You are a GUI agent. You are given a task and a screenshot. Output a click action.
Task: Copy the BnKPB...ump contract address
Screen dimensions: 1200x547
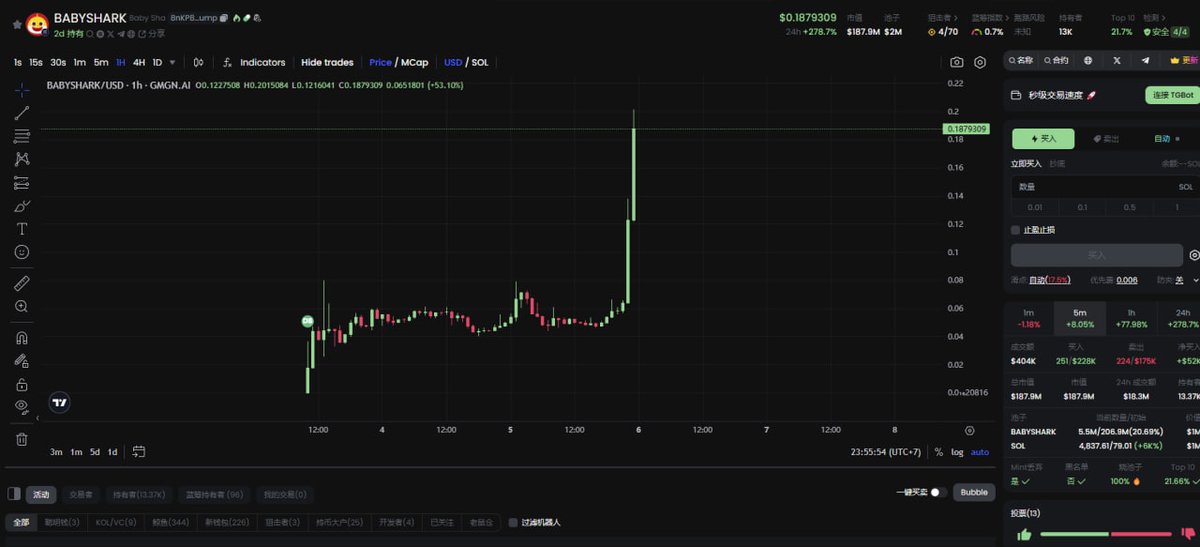(224, 18)
